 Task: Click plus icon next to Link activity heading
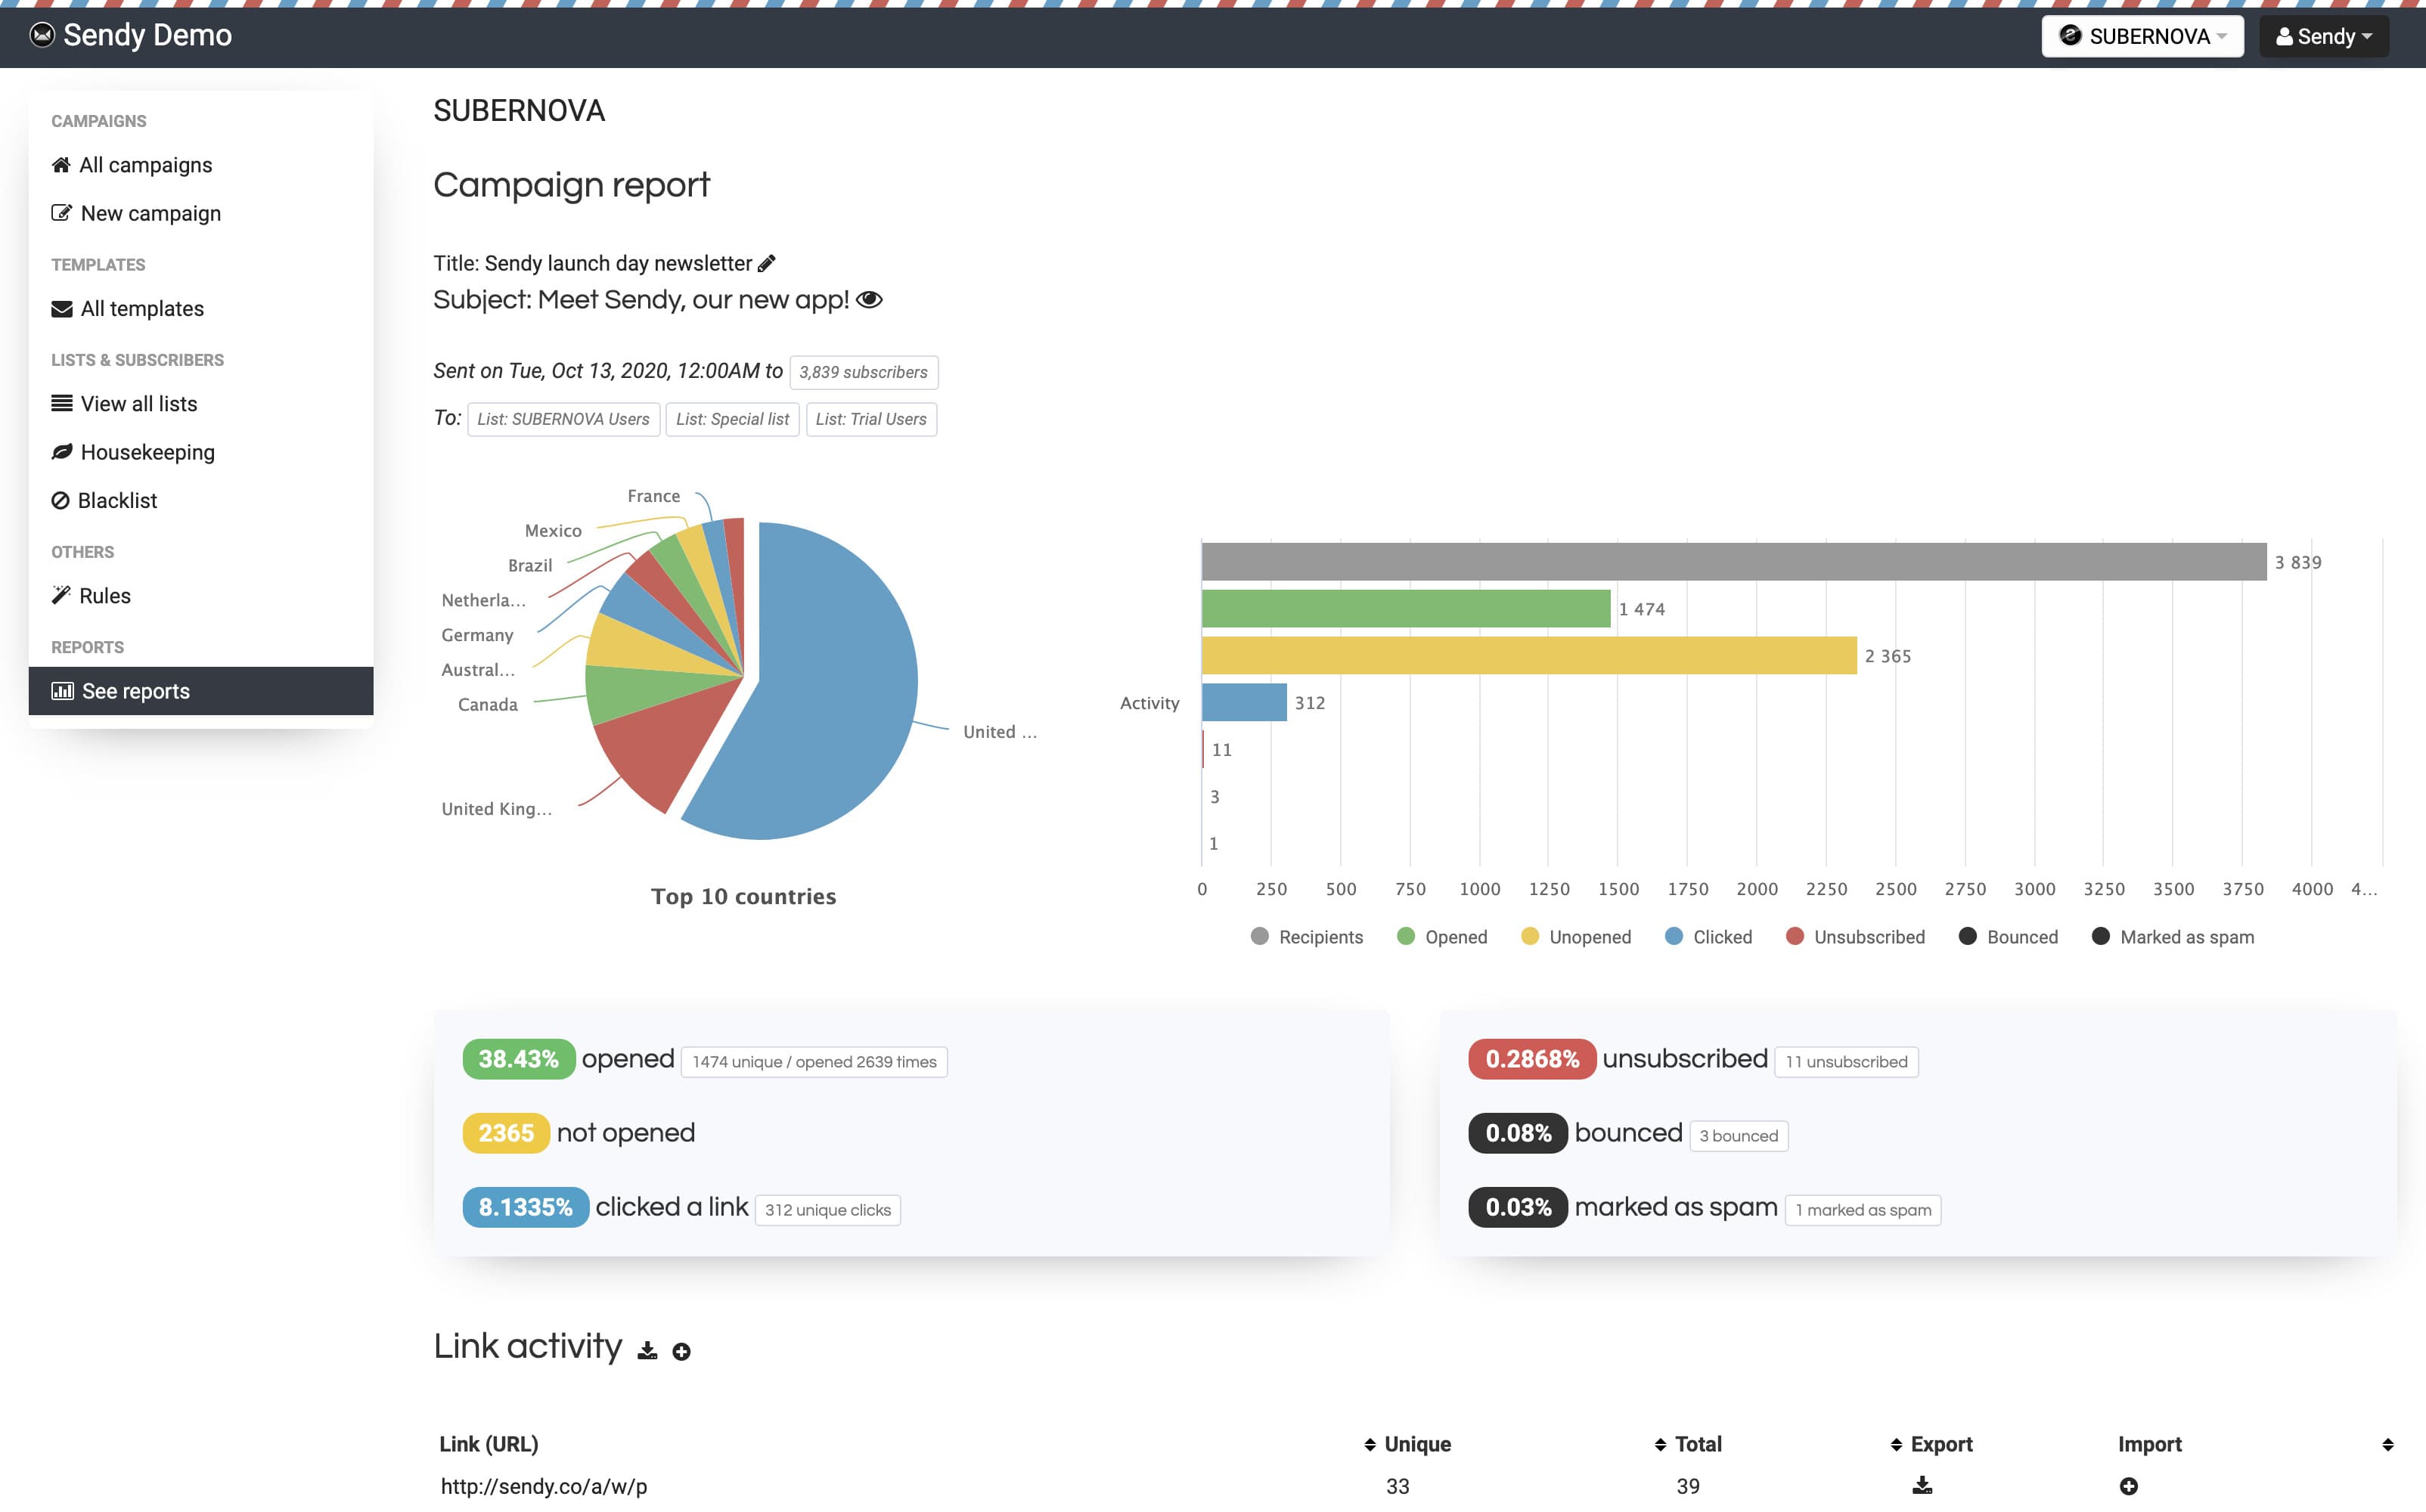coord(681,1352)
